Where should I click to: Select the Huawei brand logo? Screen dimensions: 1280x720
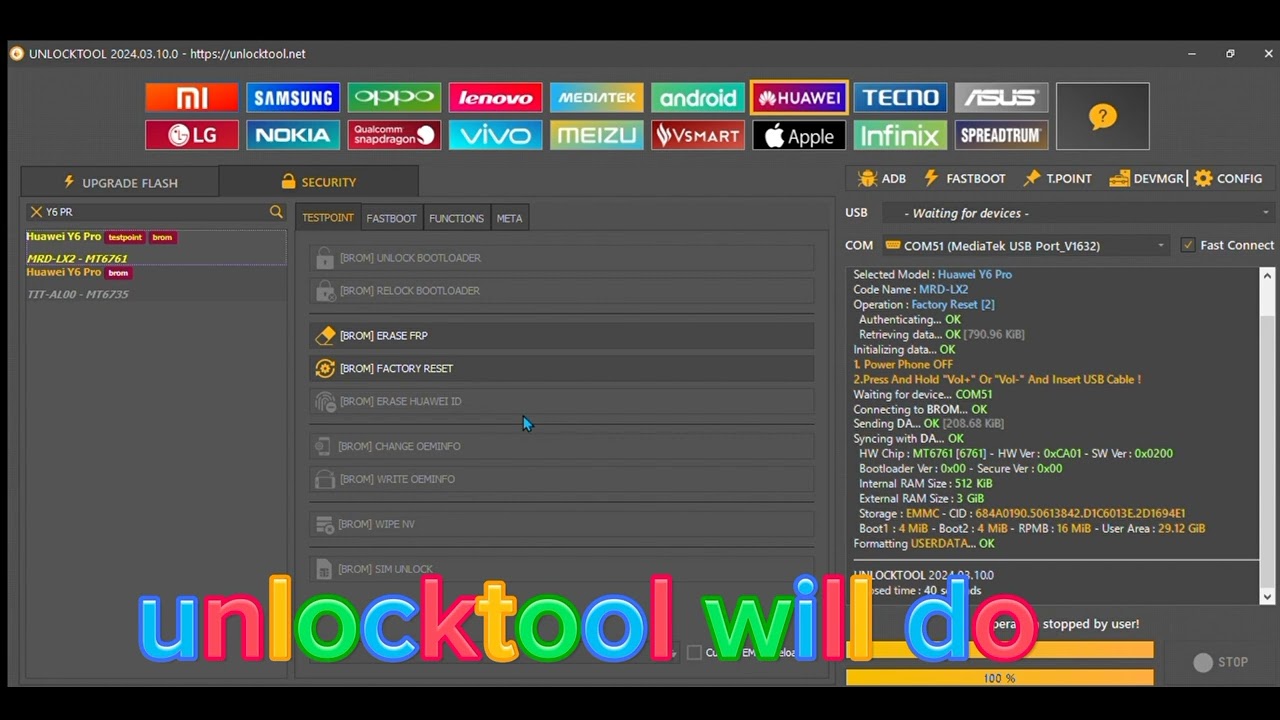point(799,97)
